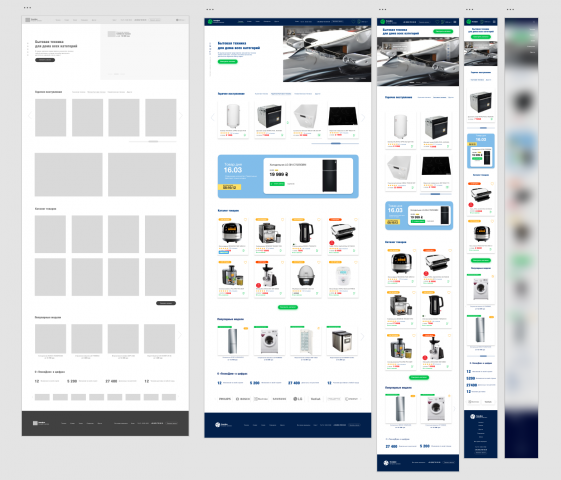This screenshot has width=561, height=480.
Task: Click green hero button on mobile artboard
Action: click(x=480, y=37)
